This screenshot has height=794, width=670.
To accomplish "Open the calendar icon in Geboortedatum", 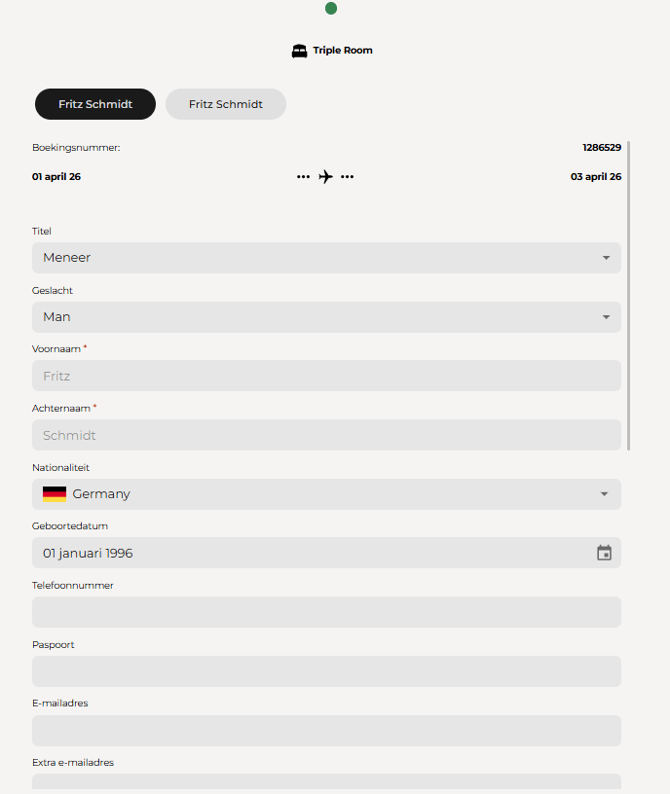I will [604, 553].
